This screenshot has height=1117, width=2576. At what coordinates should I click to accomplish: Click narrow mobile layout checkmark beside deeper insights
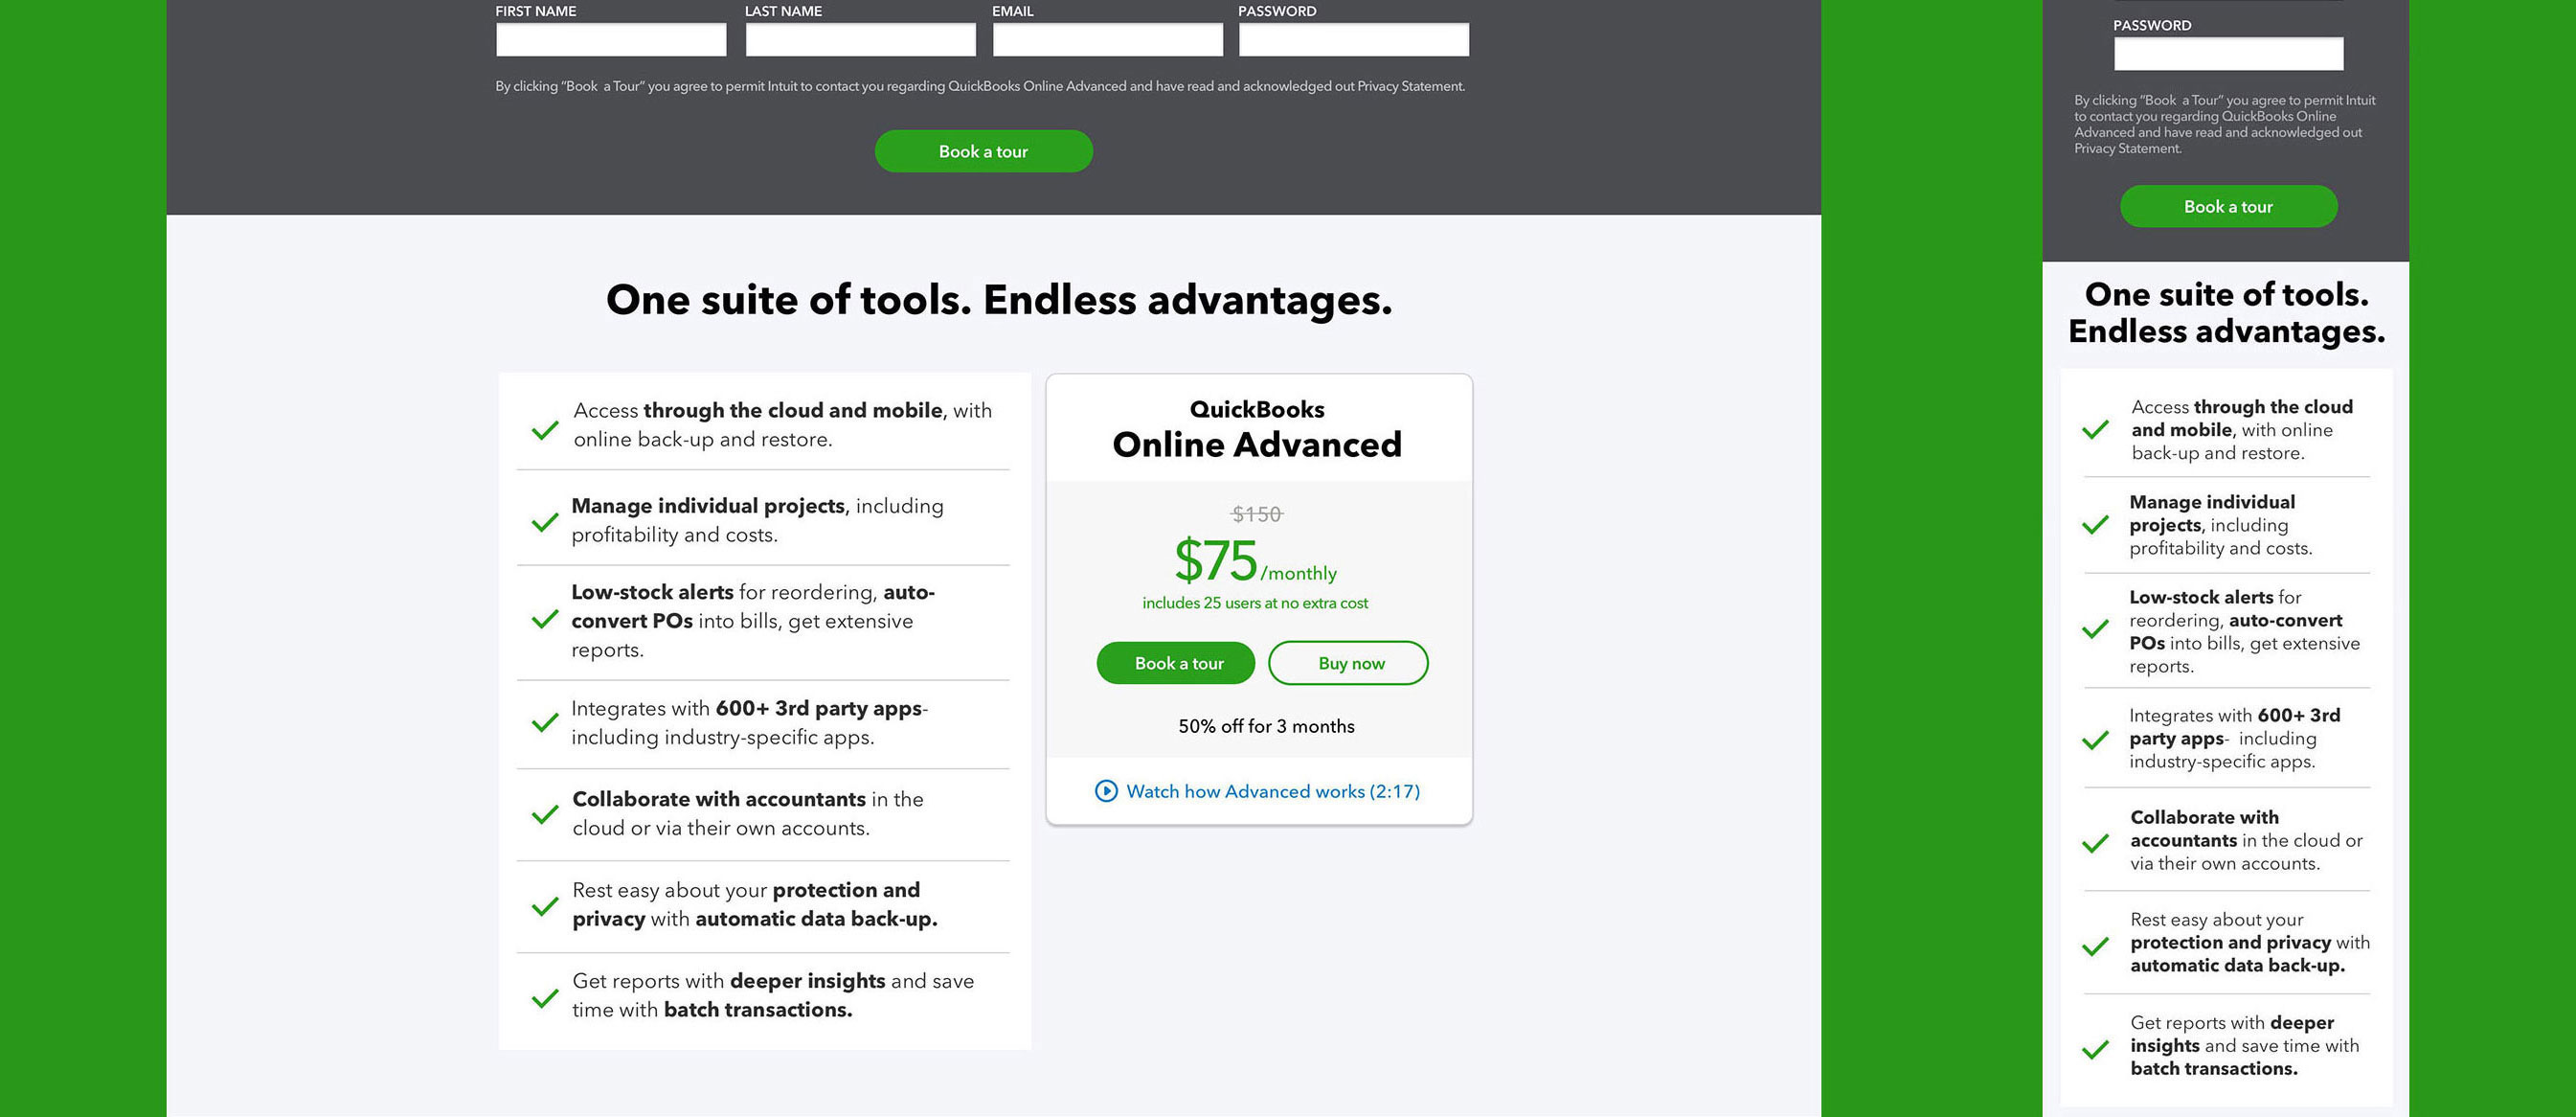2095,1049
